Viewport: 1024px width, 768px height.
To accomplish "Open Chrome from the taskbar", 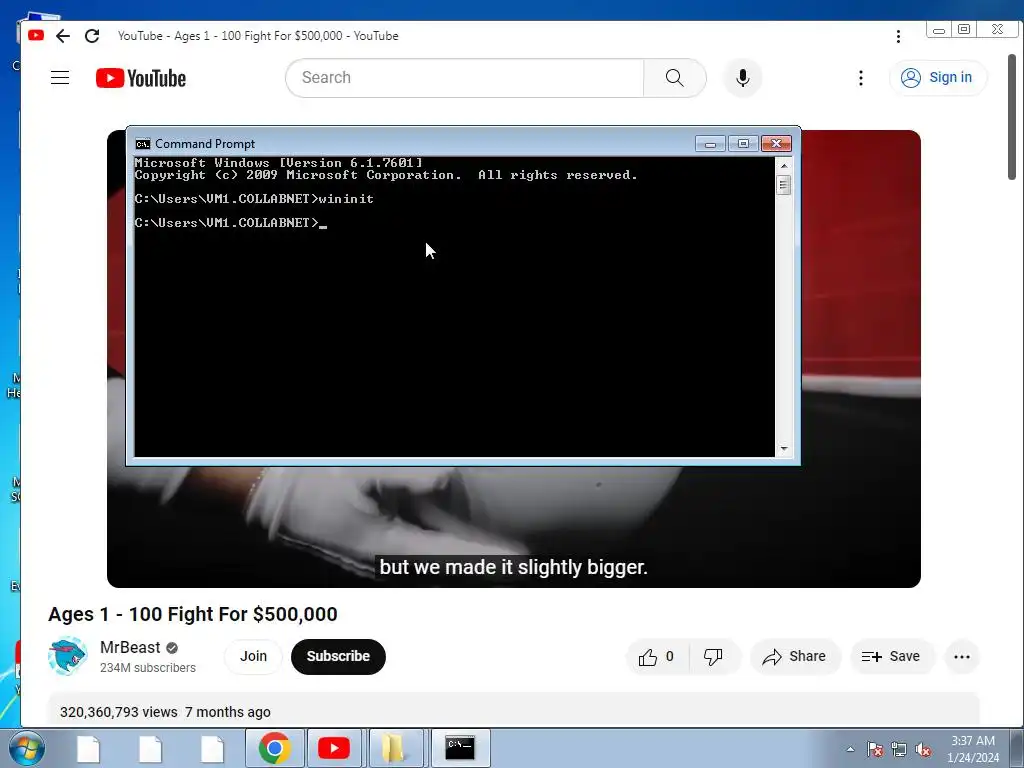I will 274,748.
